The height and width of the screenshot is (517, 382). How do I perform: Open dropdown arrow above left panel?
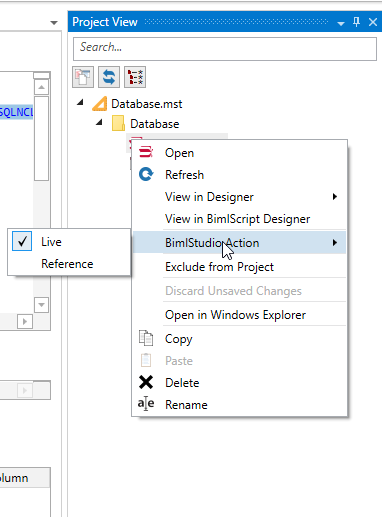[x=54, y=23]
